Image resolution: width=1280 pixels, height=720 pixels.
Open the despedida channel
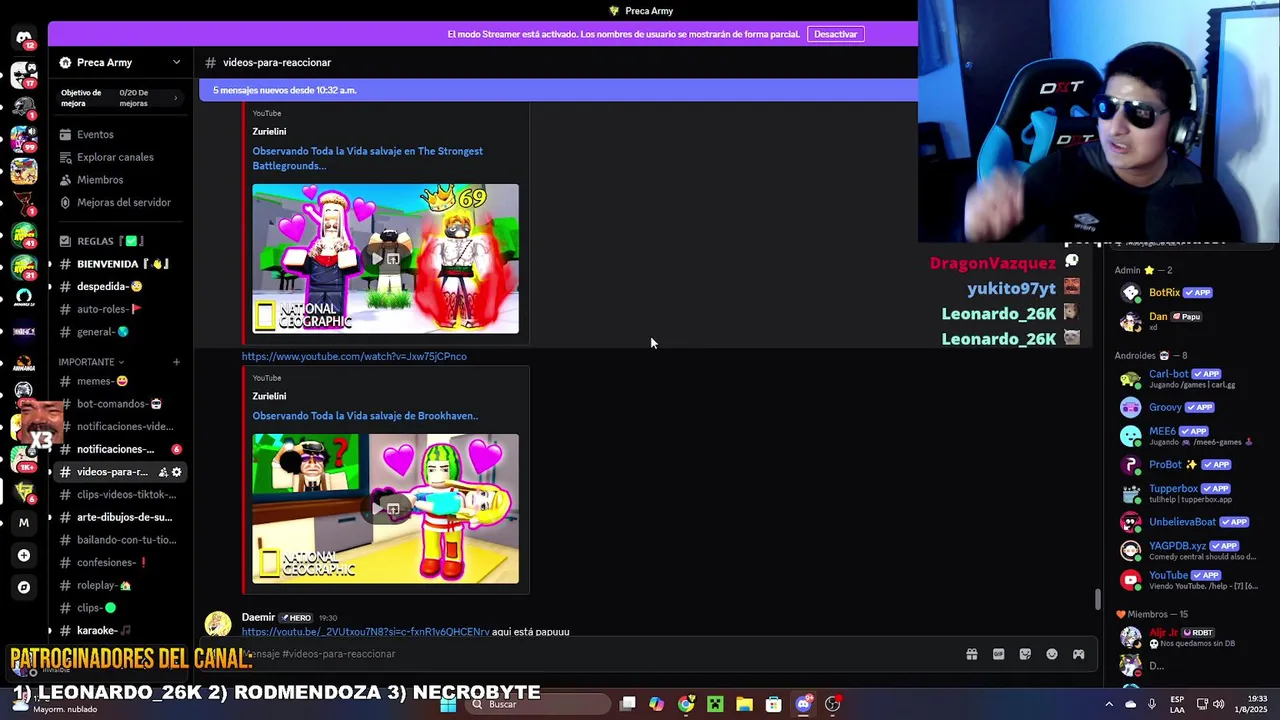(x=109, y=286)
